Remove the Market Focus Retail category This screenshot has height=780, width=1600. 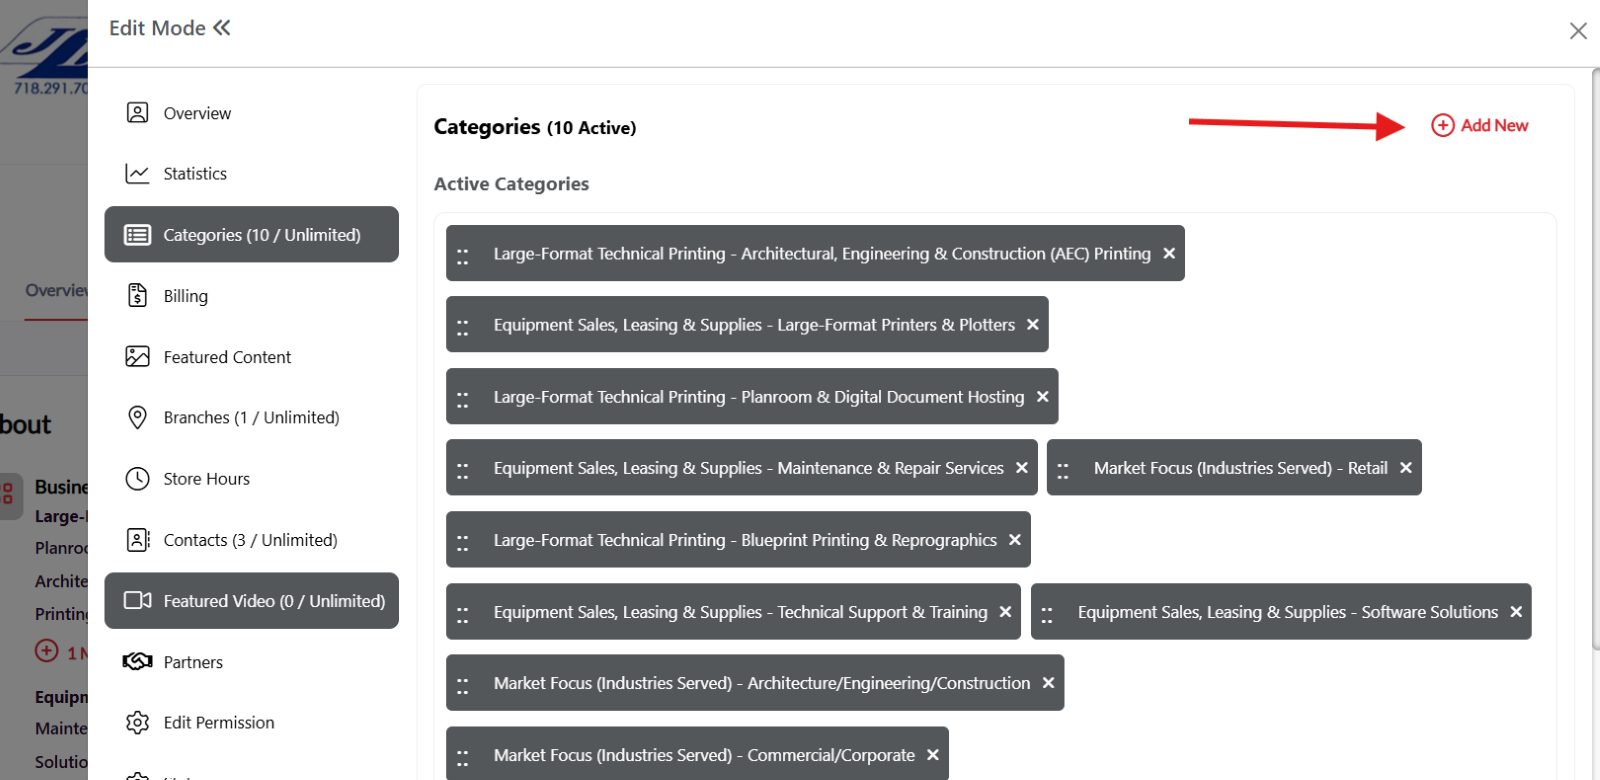point(1405,468)
